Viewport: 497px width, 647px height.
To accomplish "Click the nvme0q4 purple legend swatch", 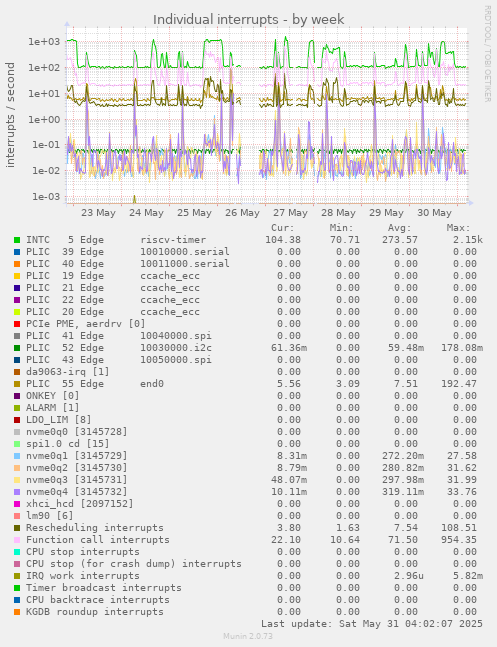I will [x=17, y=492].
